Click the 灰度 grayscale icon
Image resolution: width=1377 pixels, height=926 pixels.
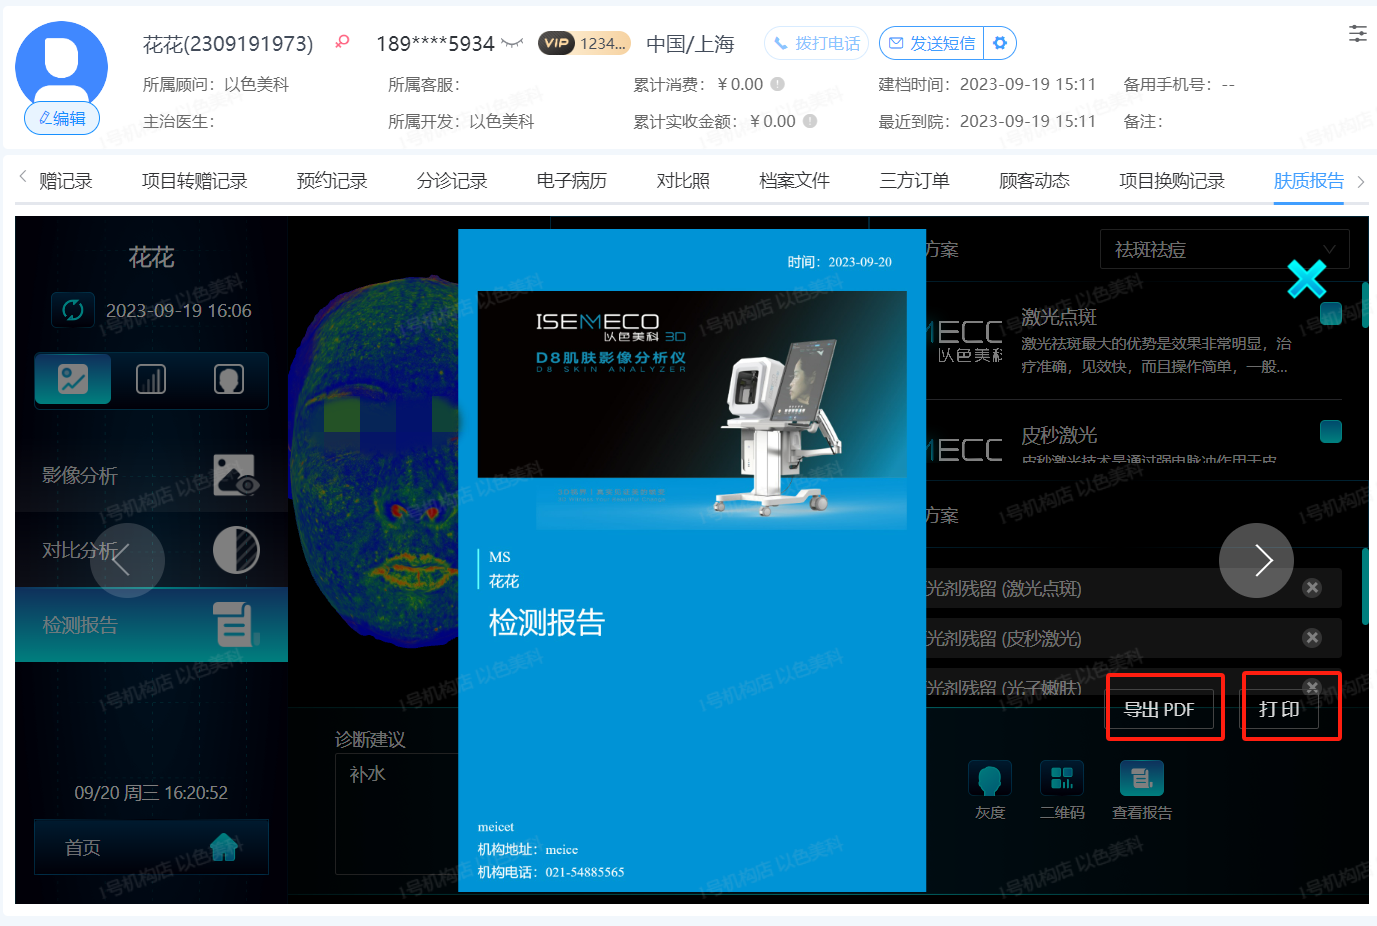click(990, 779)
